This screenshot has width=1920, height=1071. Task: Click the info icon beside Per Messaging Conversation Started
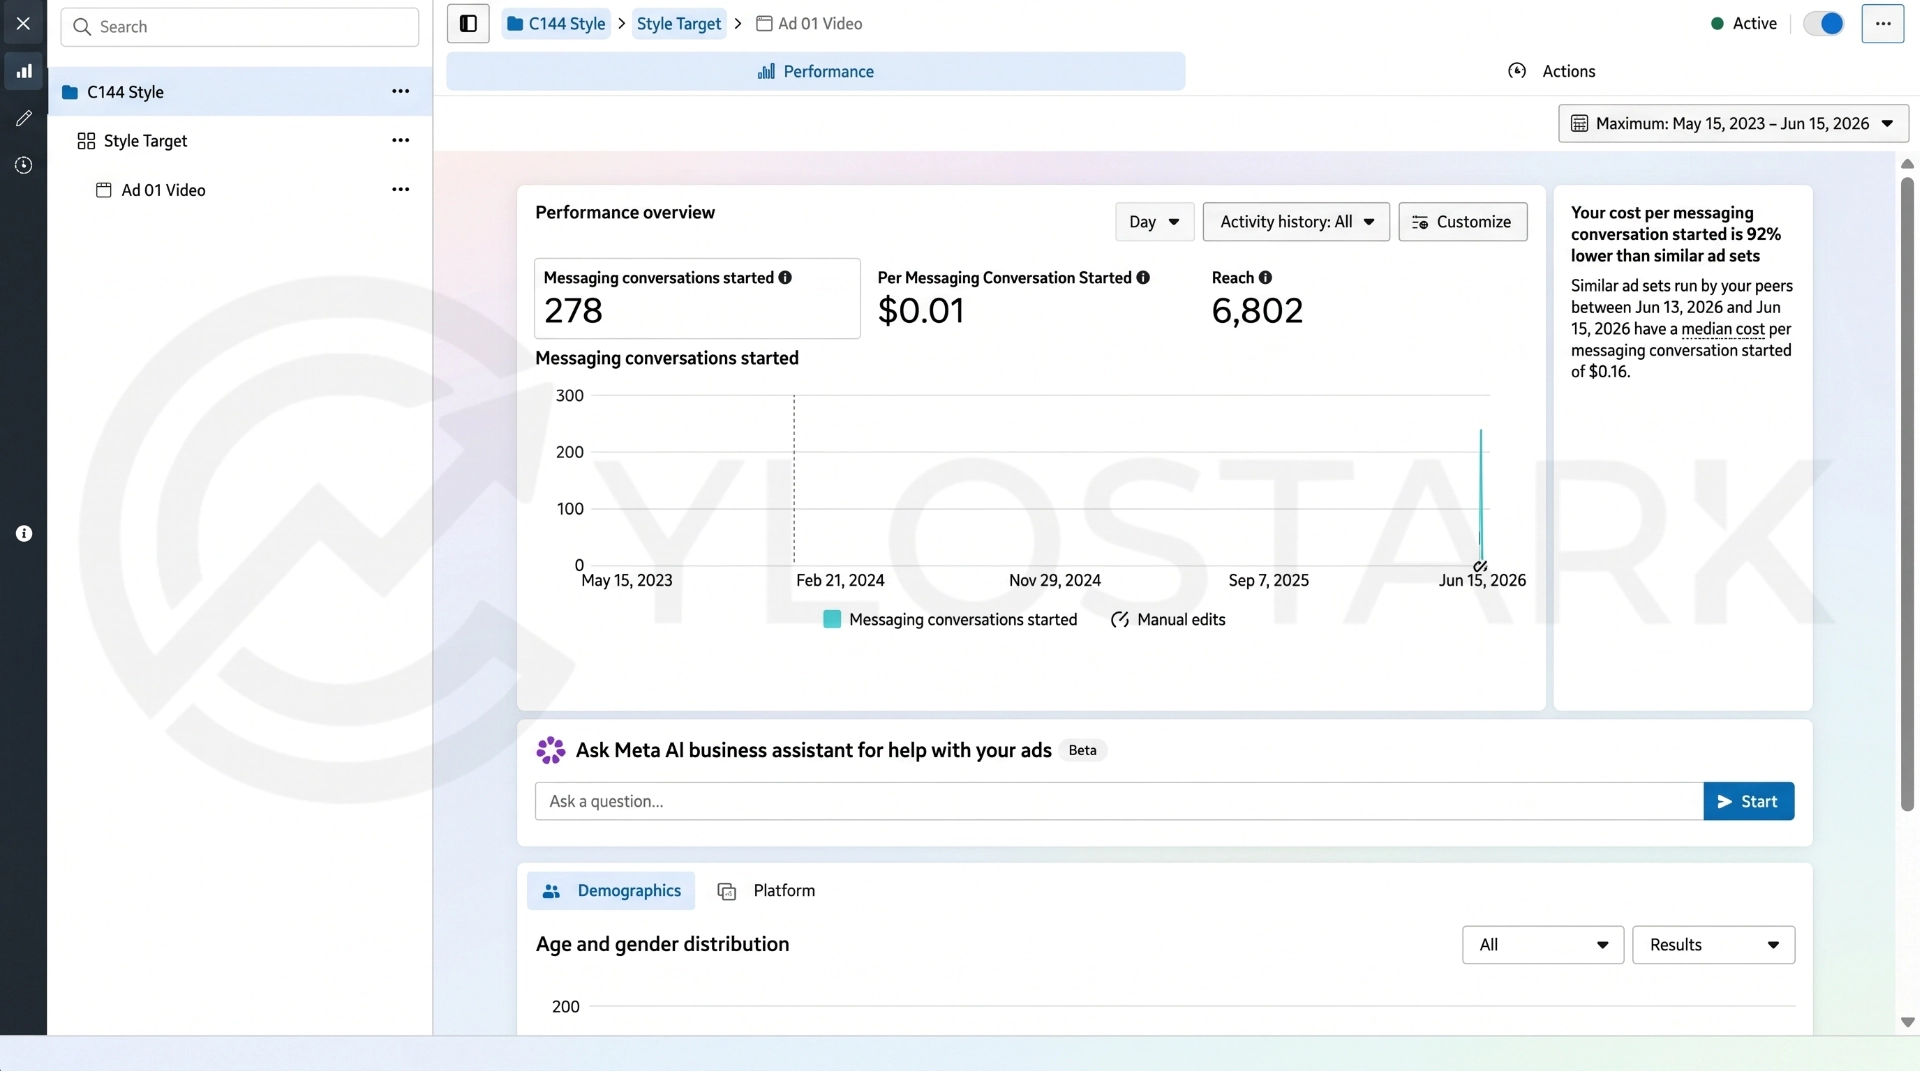(1143, 278)
